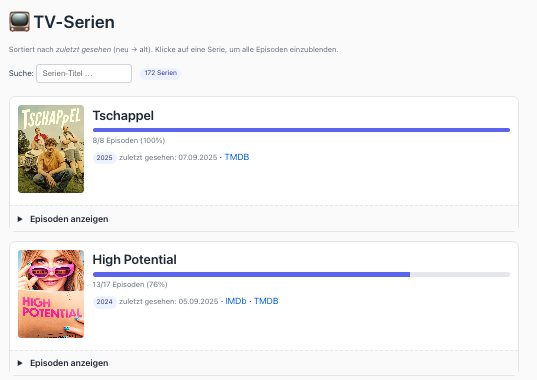Open Tschappel's TMDB link
Image resolution: width=537 pixels, height=380 pixels.
[237, 157]
